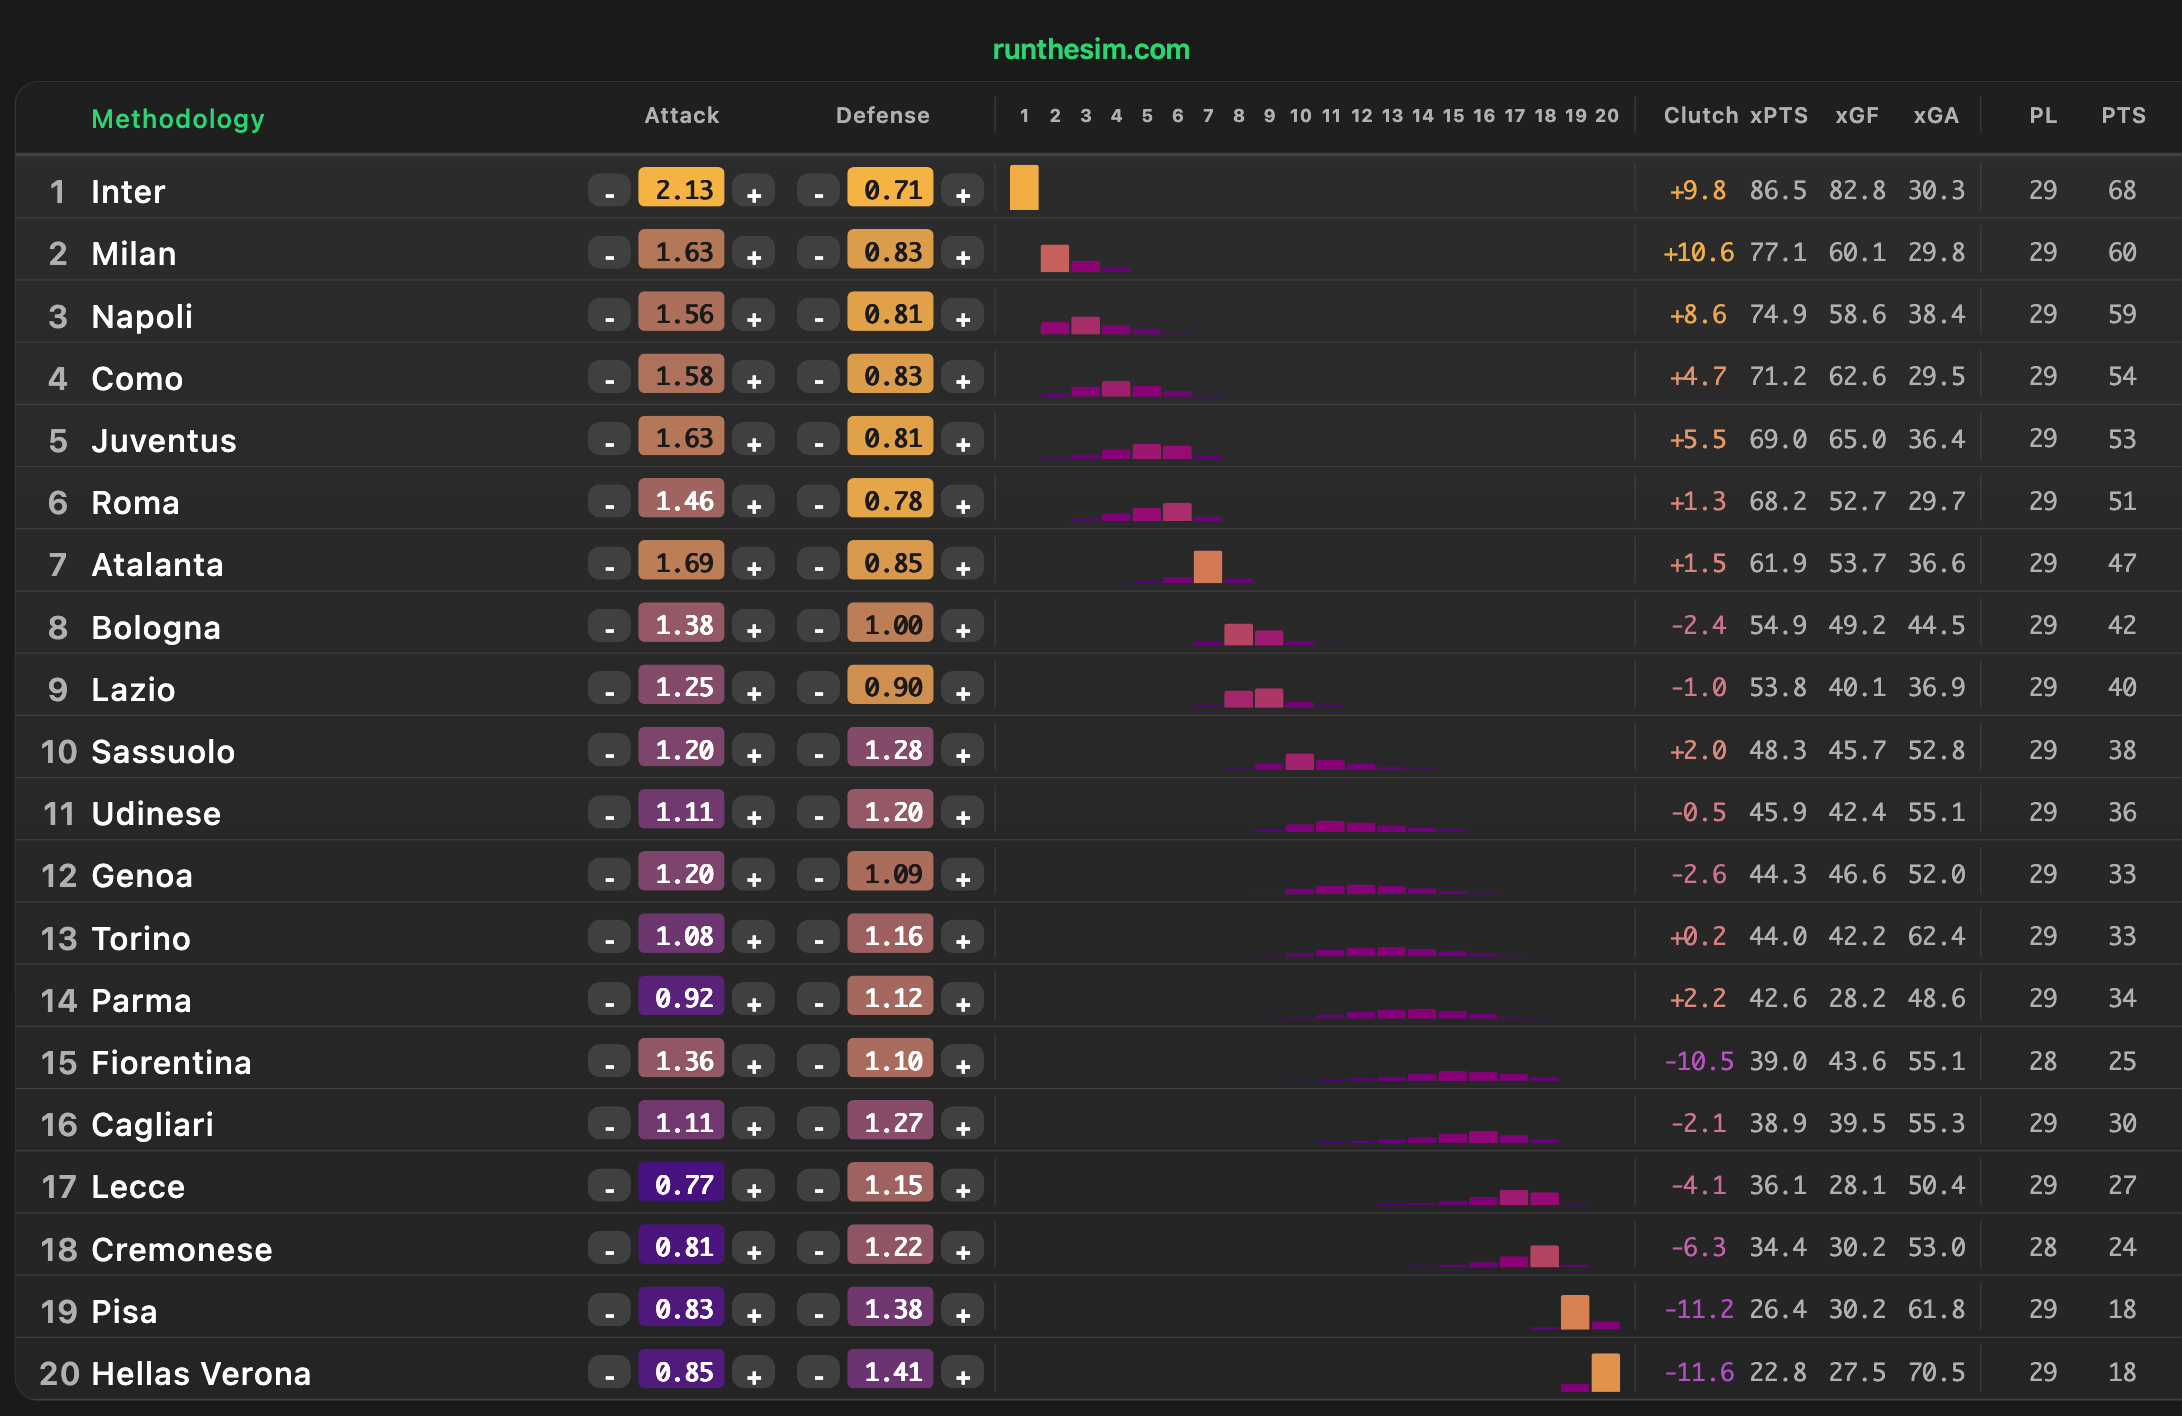Image resolution: width=2182 pixels, height=1416 pixels.
Task: Increase Napoli's defense value with plus
Action: (962, 316)
